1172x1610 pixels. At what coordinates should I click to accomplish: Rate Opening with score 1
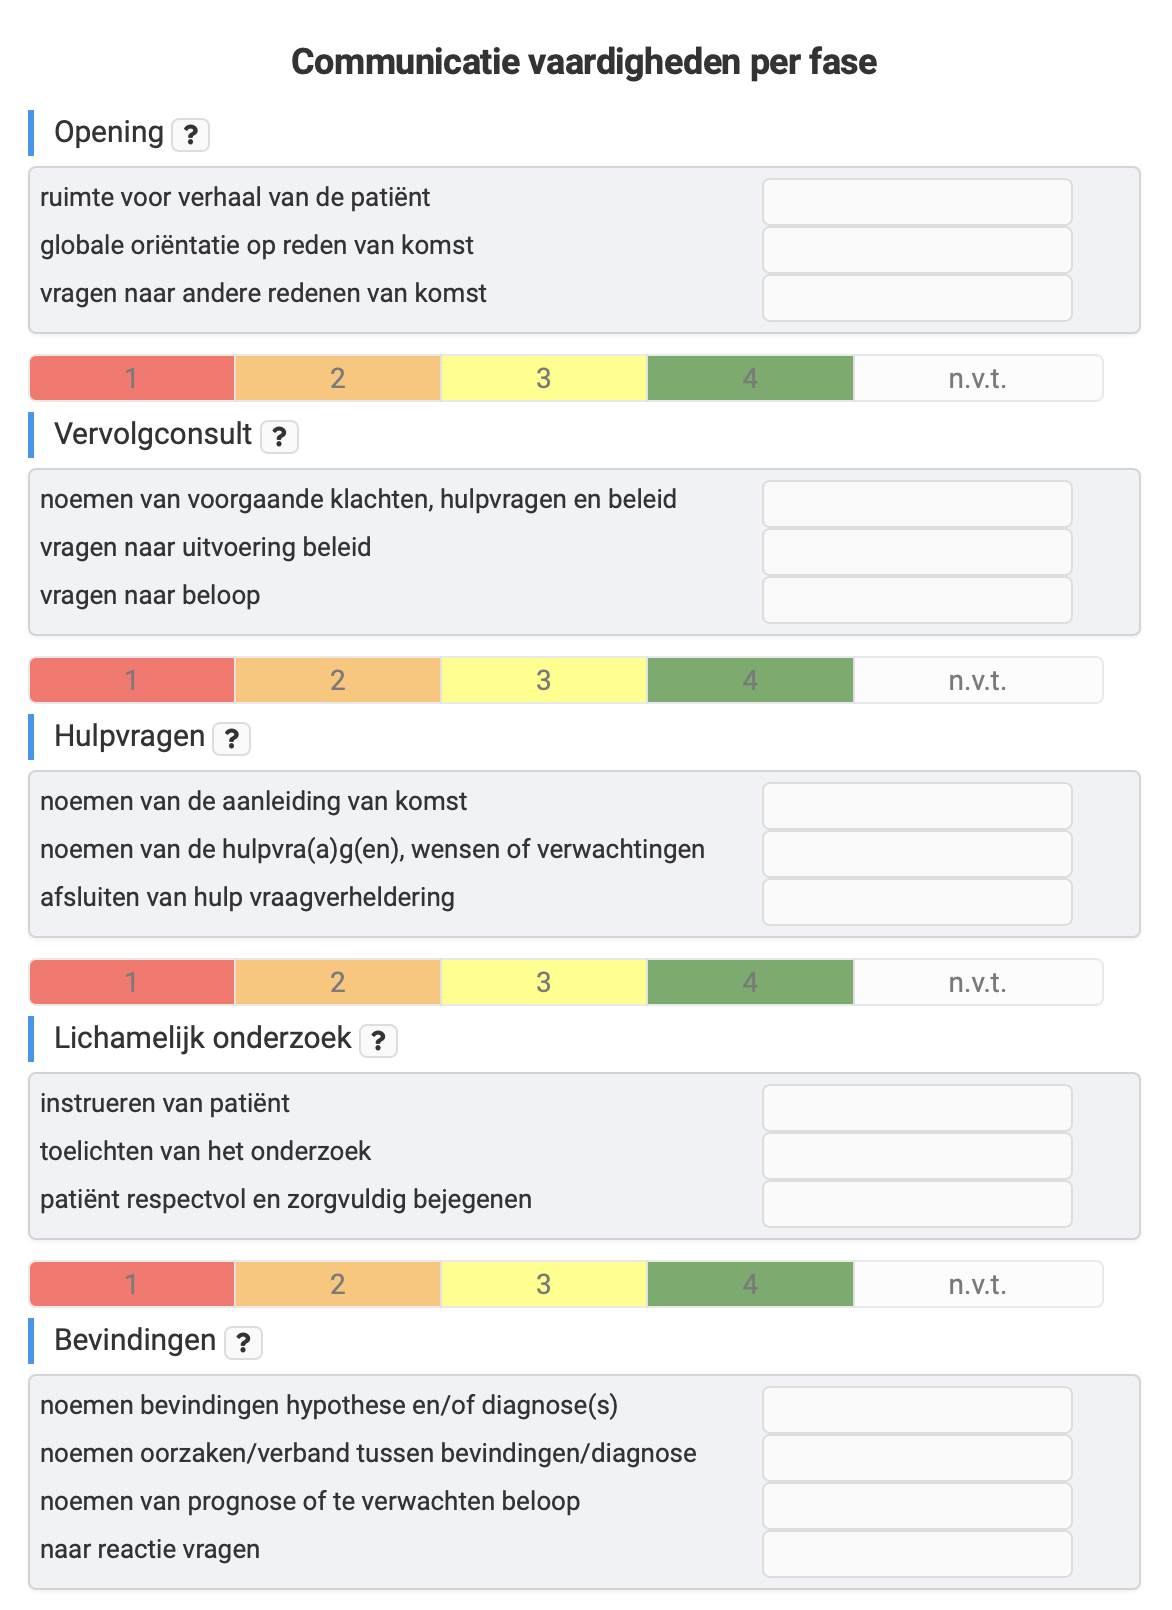pos(132,378)
